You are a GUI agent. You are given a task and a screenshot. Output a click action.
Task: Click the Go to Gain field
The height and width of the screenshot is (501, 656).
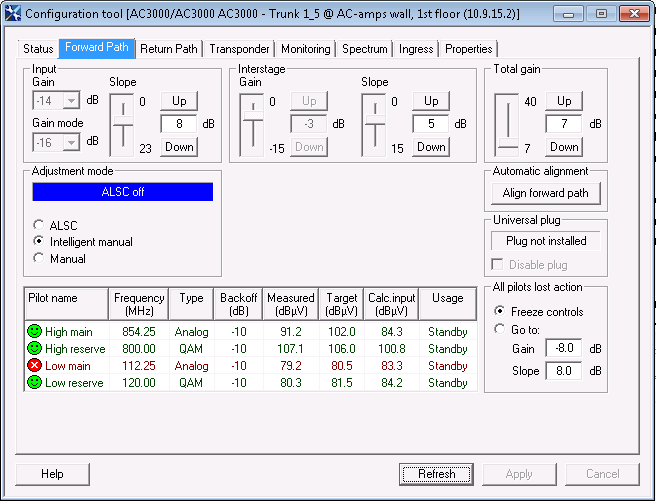564,348
